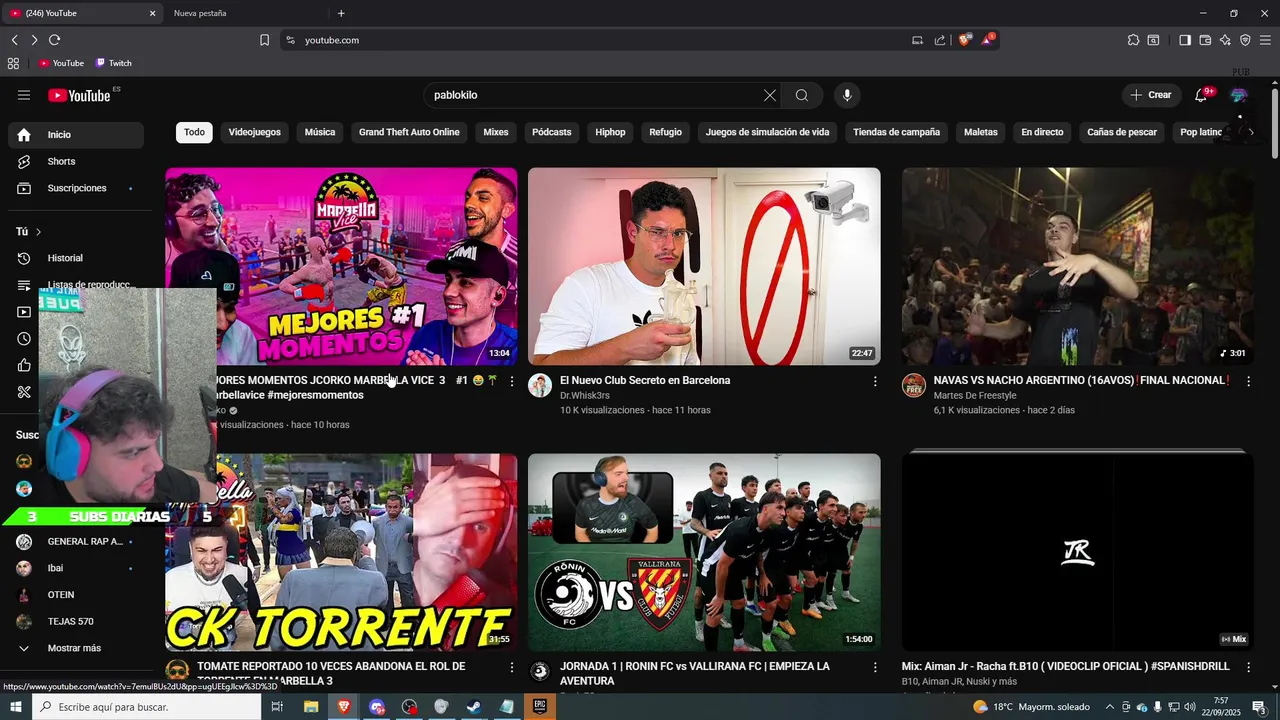The height and width of the screenshot is (720, 1280).
Task: Open the Martes De Freestyle channel link
Action: [x=975, y=396]
